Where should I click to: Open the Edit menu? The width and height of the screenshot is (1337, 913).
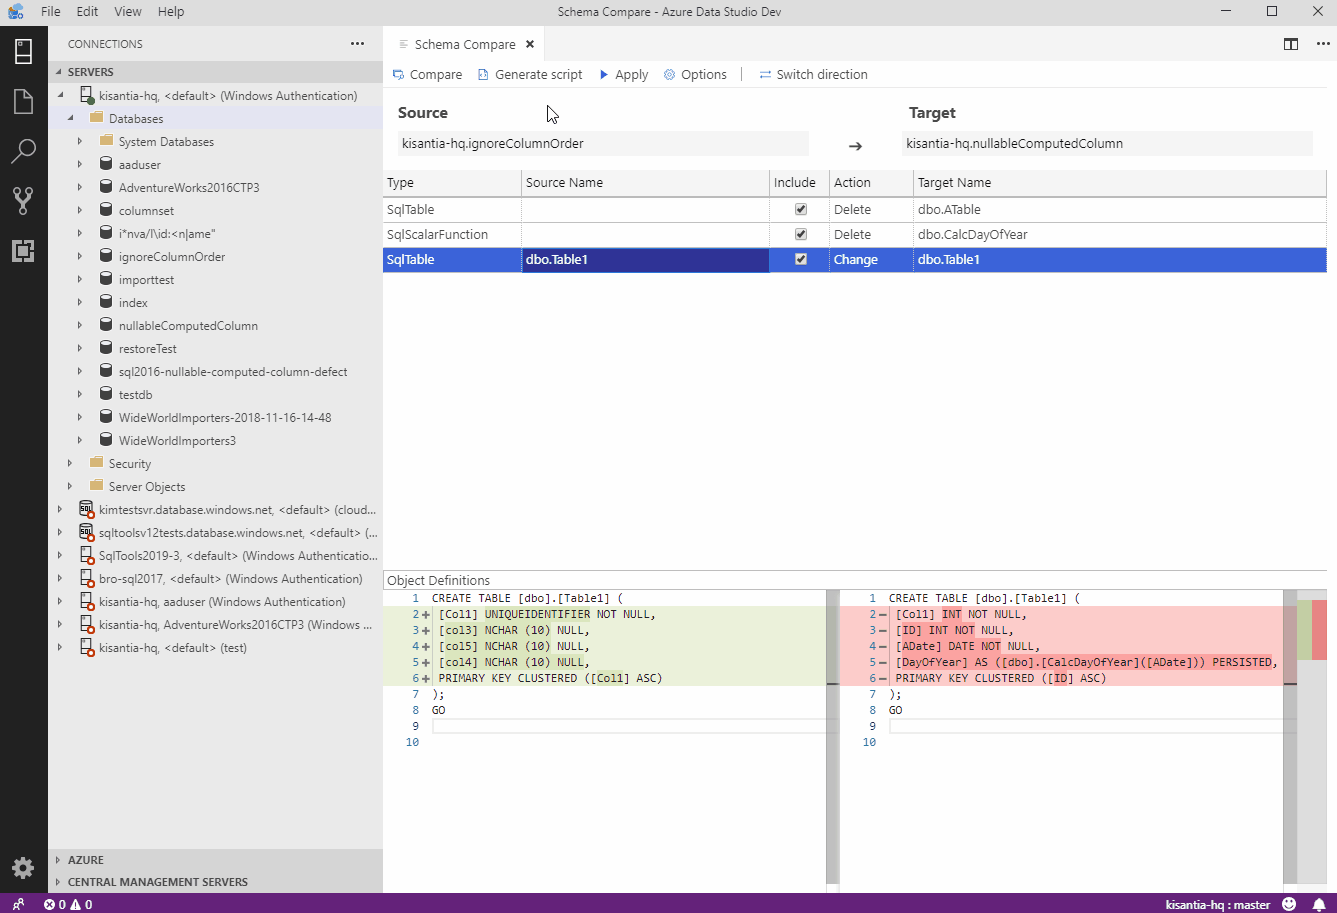[87, 12]
